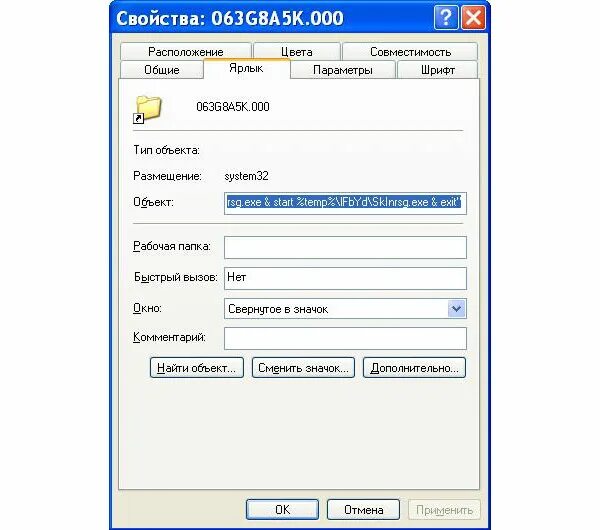The image size is (600, 530).
Task: Click the 063G8A5K.000 name next to folder icon
Action: [x=233, y=107]
